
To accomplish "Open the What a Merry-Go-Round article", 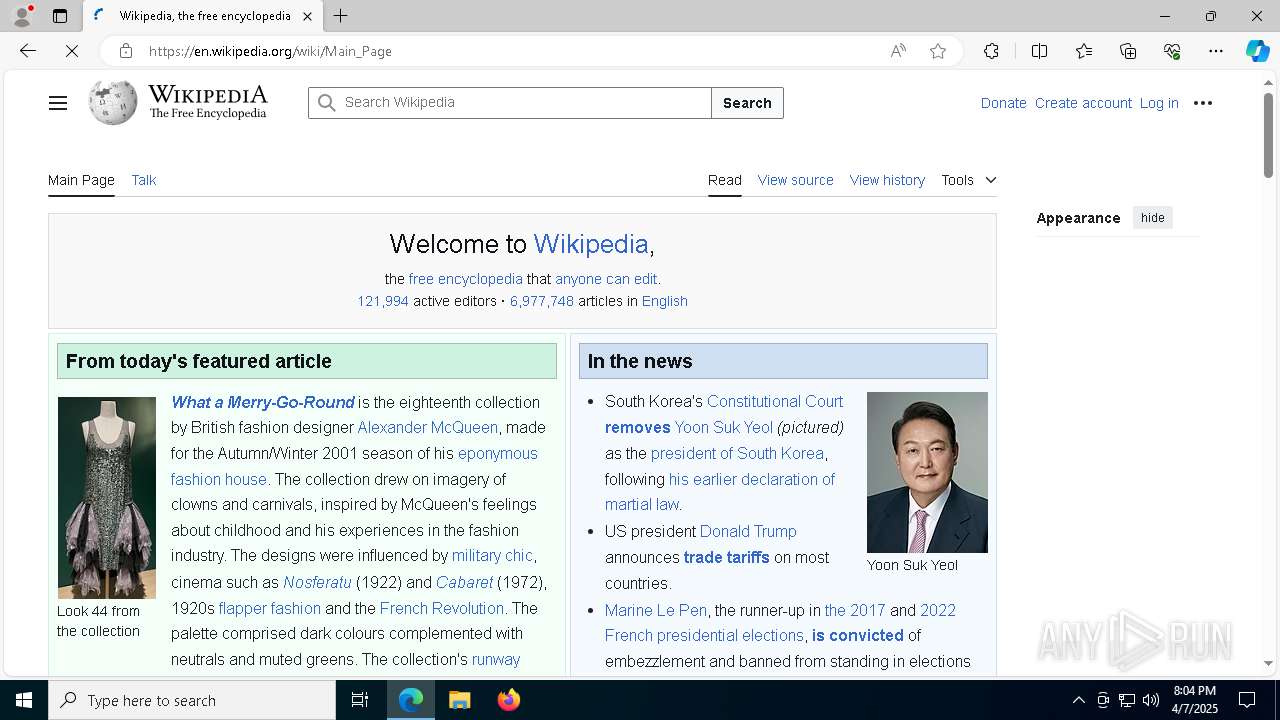I will 263,402.
